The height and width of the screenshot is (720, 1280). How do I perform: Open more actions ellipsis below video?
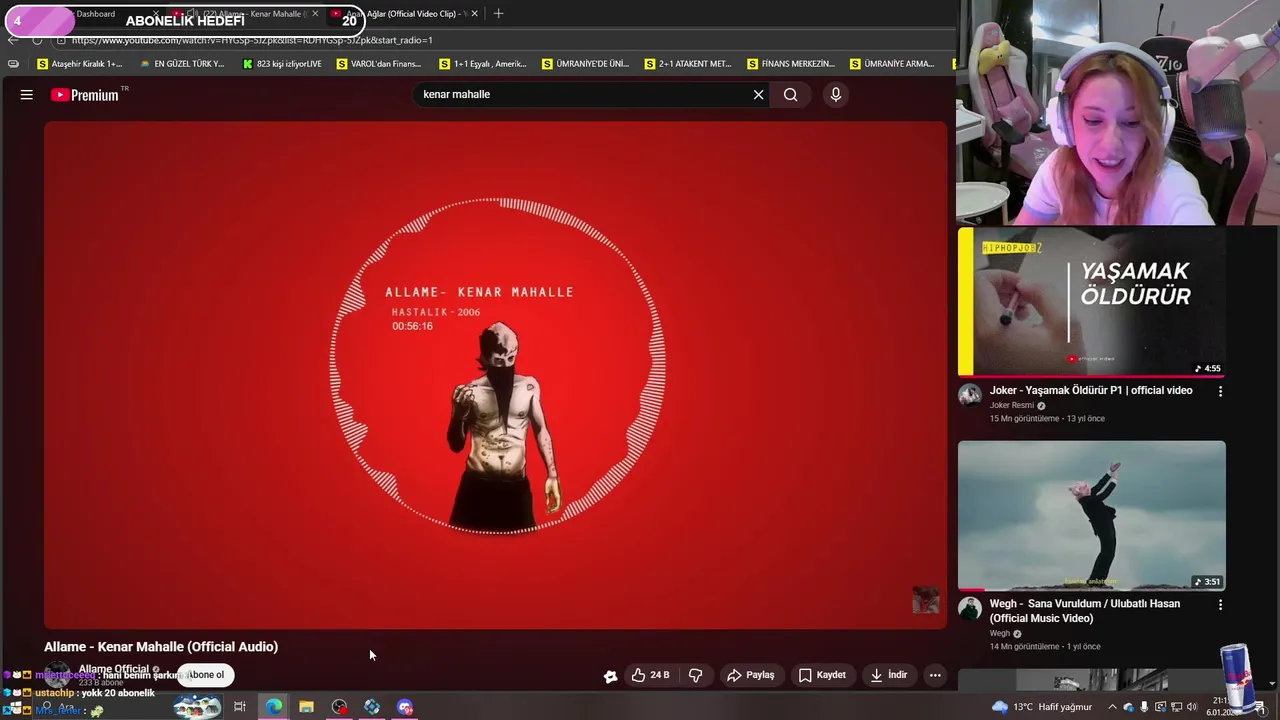(935, 675)
